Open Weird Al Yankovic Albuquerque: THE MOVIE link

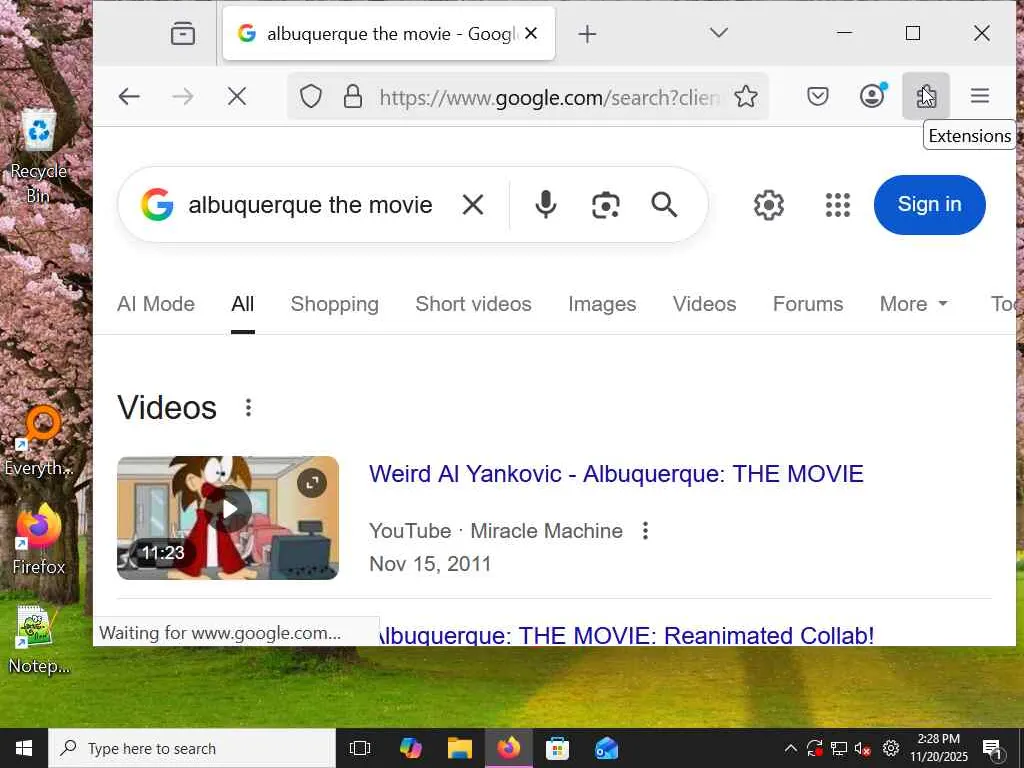(616, 474)
